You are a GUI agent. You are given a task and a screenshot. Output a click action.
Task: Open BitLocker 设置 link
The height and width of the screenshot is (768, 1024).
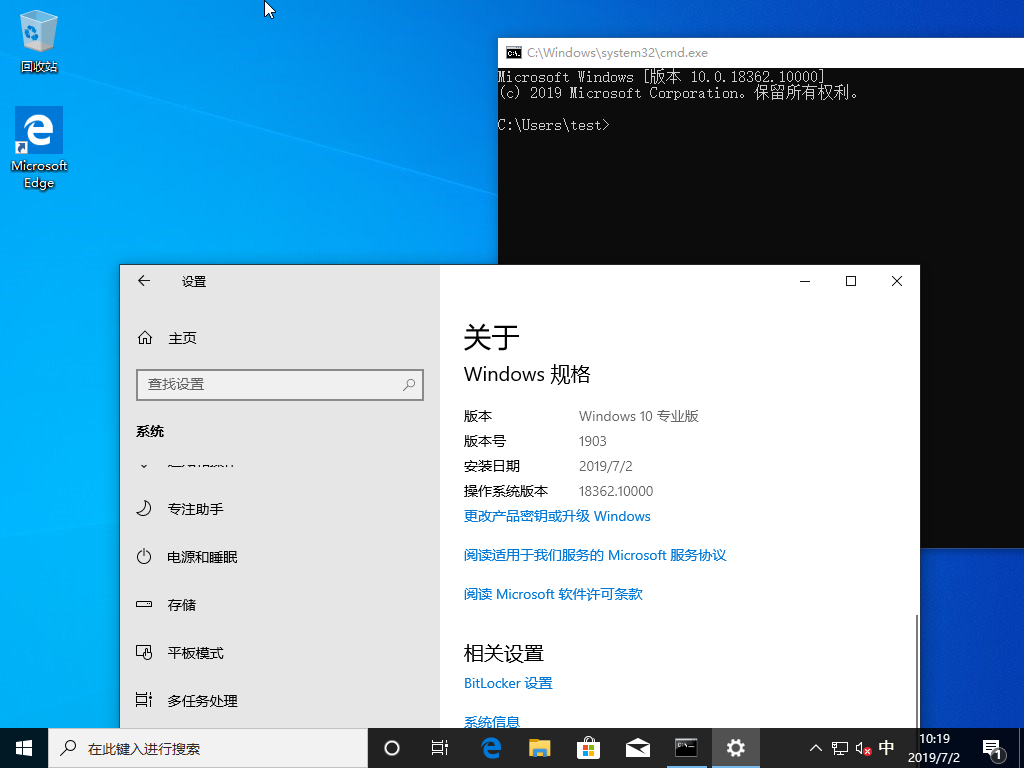(x=508, y=683)
